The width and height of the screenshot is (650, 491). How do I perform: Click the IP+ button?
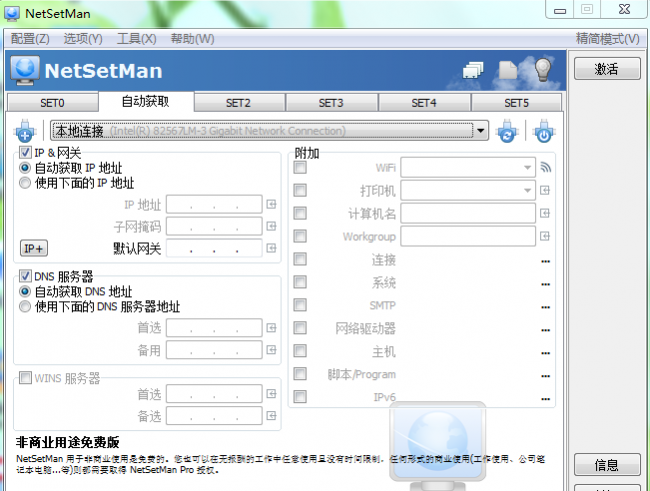tap(34, 248)
